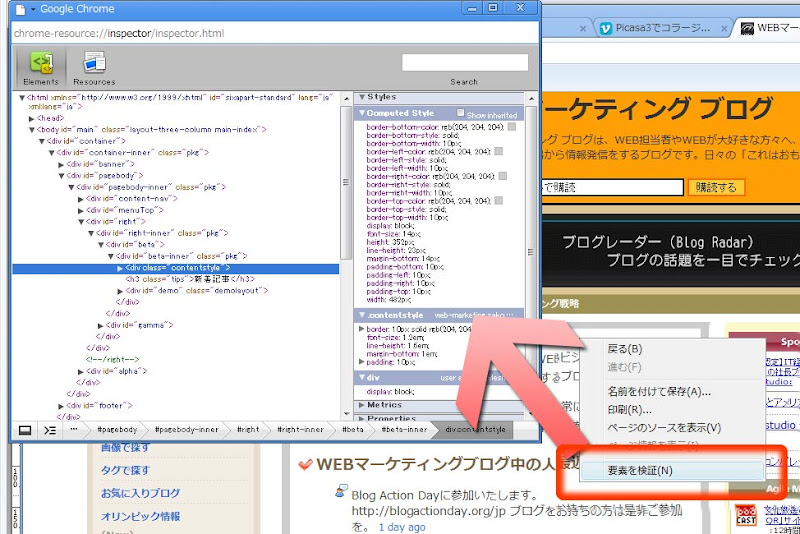Screen dimensions: 800x534
Task: Choose 要素を検証(N) from context menu
Action: tap(671, 471)
